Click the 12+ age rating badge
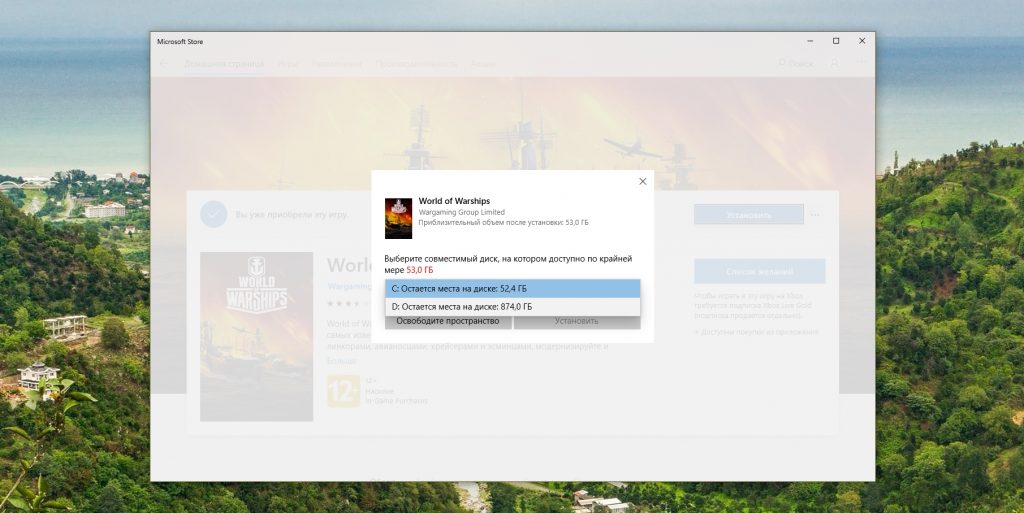This screenshot has width=1024, height=513. click(x=343, y=391)
